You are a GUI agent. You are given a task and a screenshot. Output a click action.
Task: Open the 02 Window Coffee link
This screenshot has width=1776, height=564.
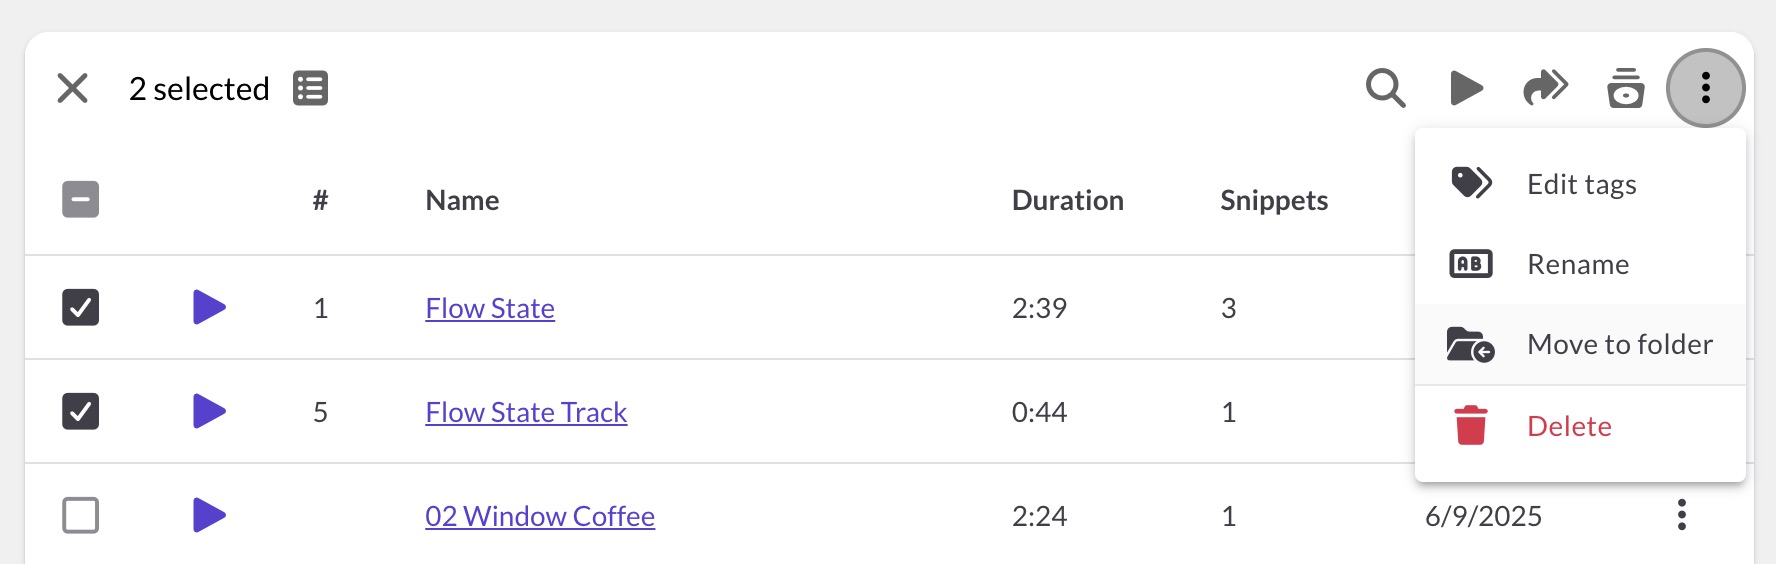pyautogui.click(x=540, y=516)
